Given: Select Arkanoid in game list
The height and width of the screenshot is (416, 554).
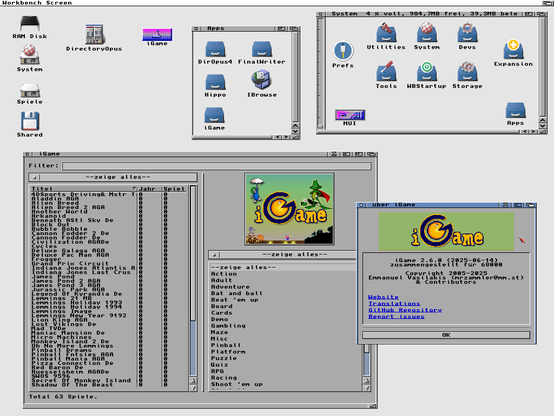Looking at the screenshot, I should [48, 216].
